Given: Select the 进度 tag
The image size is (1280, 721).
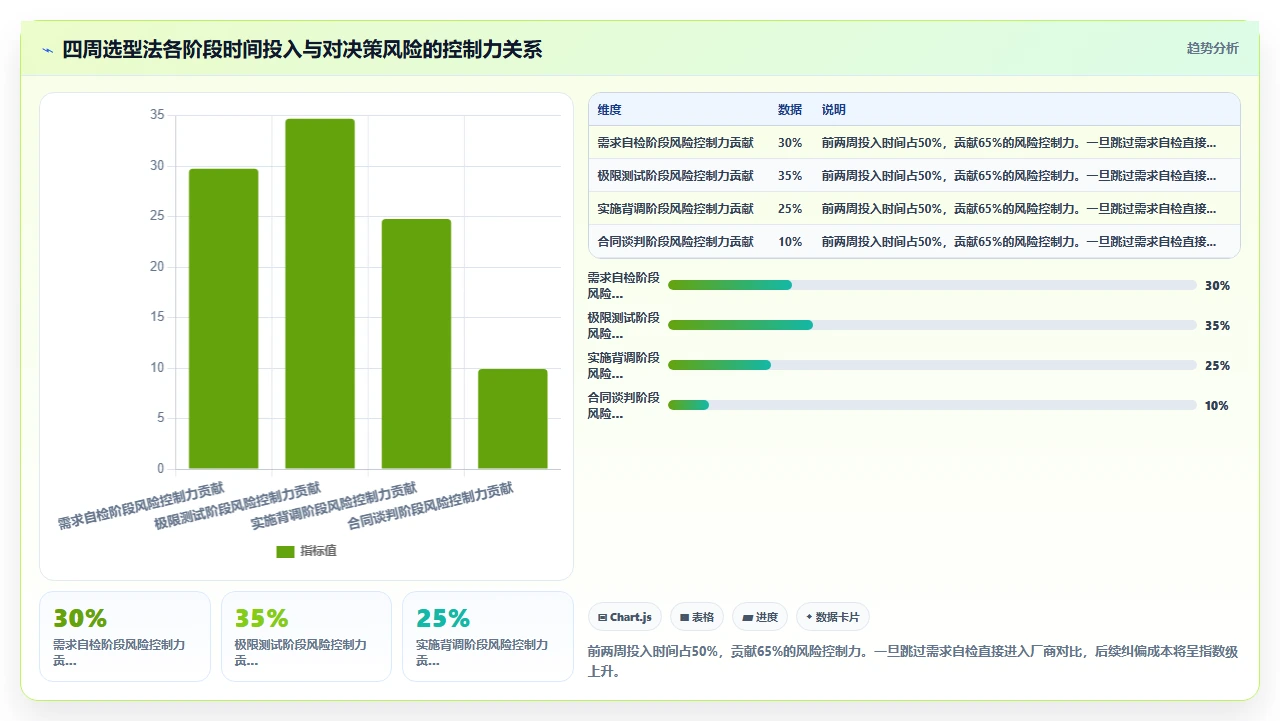Looking at the screenshot, I should click(760, 617).
